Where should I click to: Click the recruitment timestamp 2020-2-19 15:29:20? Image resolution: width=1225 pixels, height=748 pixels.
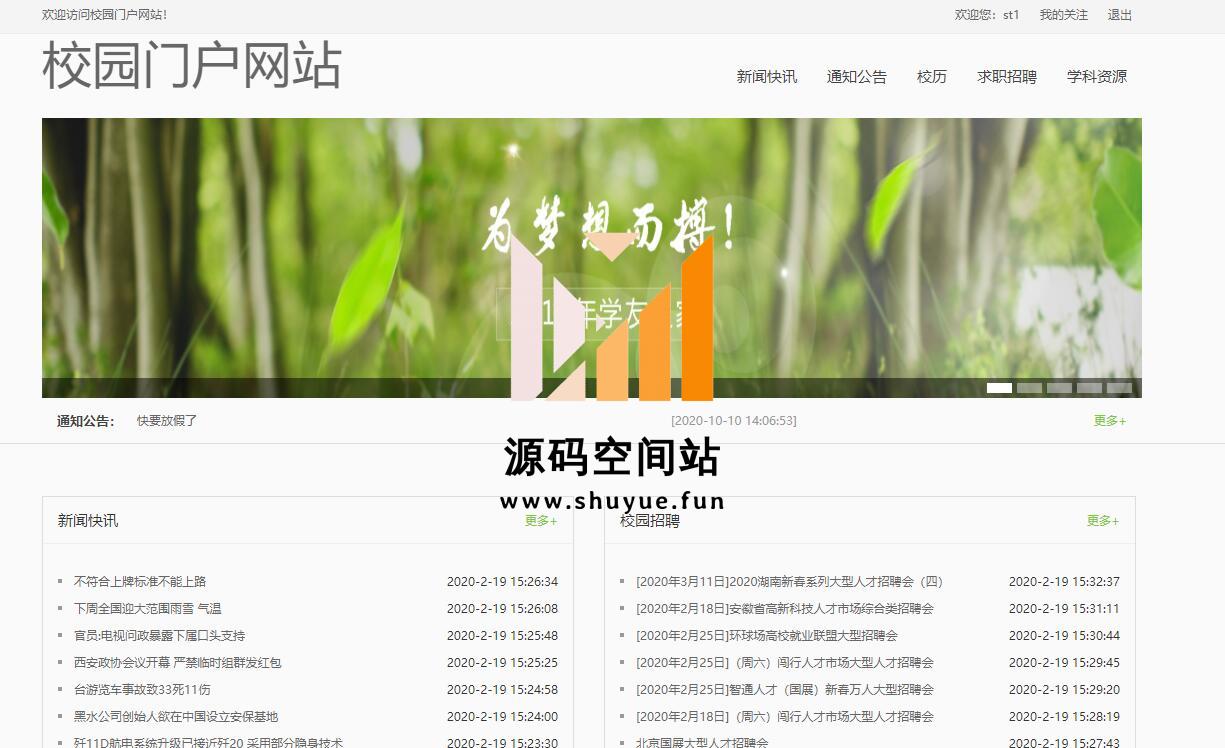1064,689
